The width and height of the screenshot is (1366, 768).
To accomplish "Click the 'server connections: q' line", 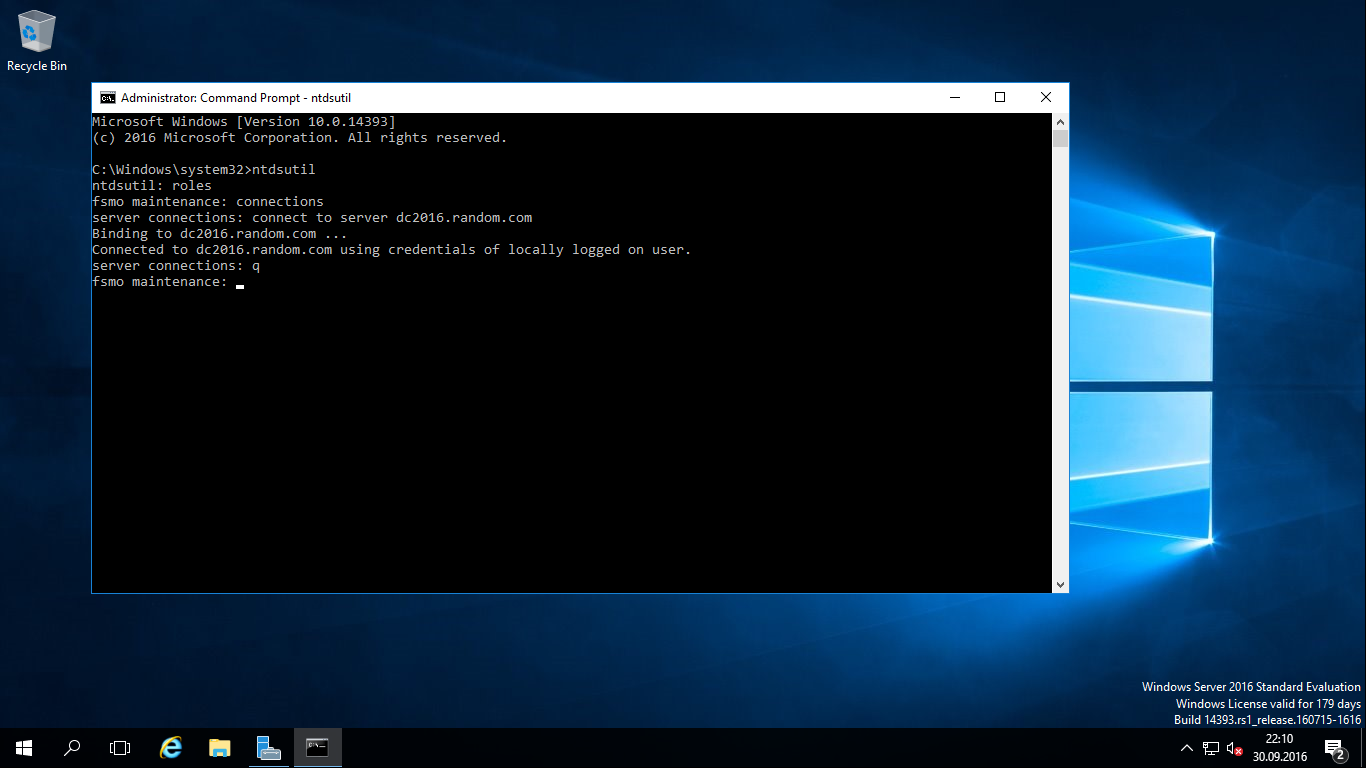I will click(x=176, y=266).
